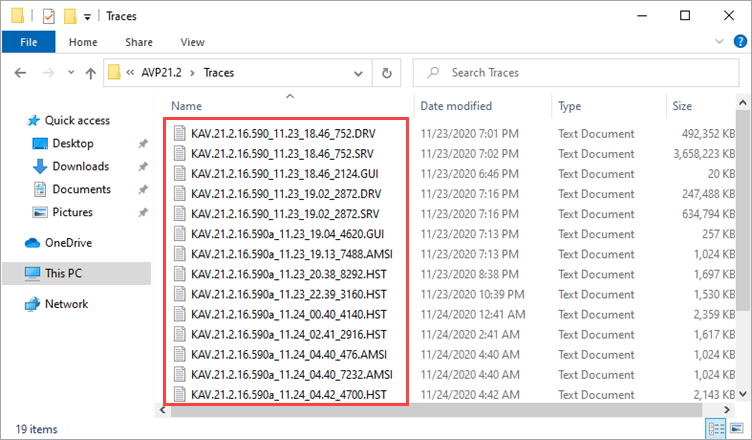The width and height of the screenshot is (752, 440).
Task: Click the pin icon next to Desktop
Action: pyautogui.click(x=143, y=143)
